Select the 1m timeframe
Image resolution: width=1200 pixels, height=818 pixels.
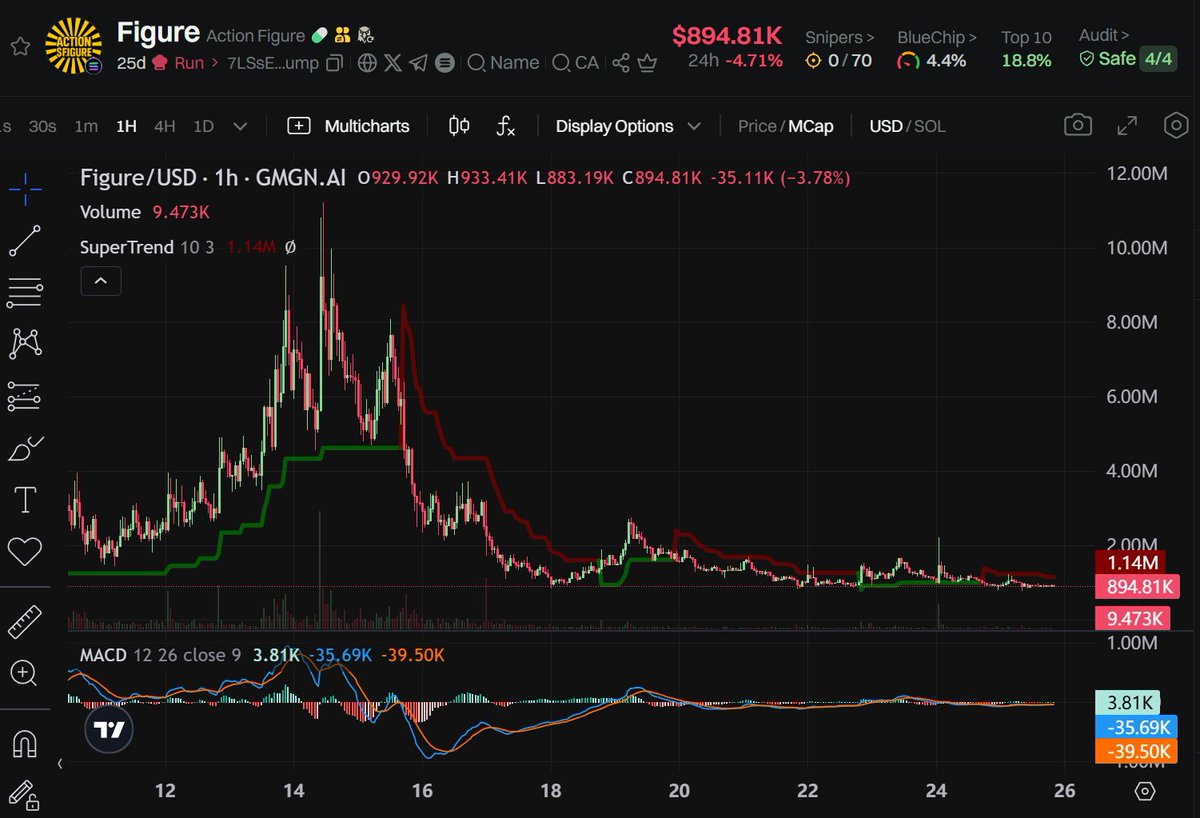86,126
